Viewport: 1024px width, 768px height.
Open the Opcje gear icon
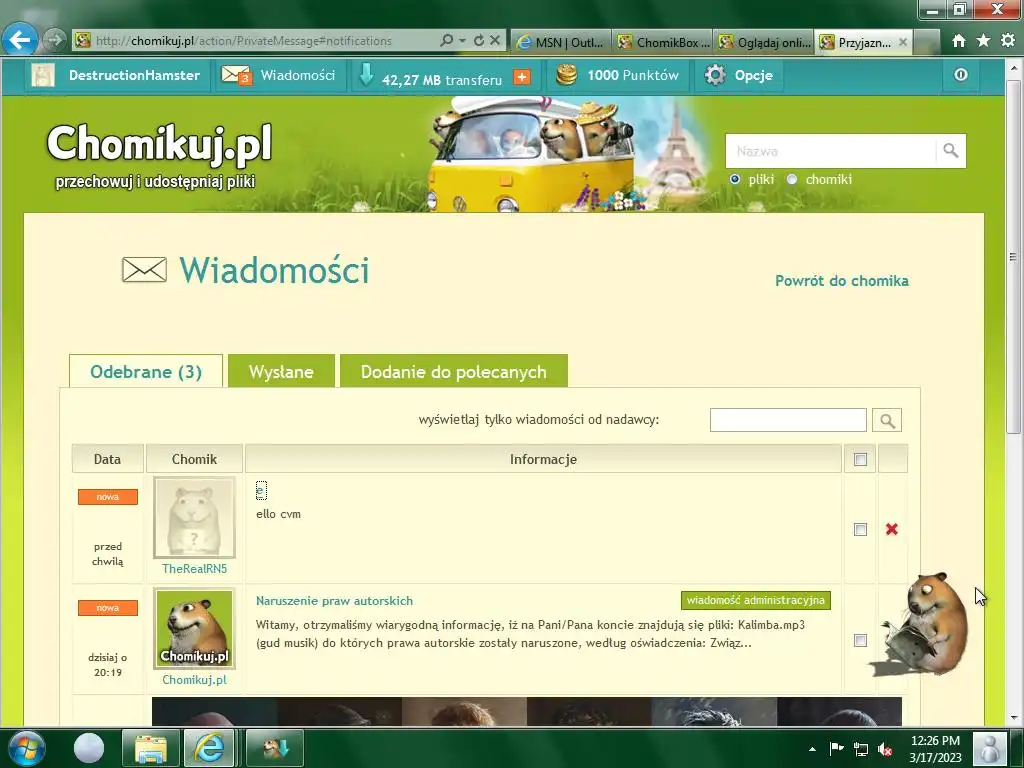click(x=715, y=75)
